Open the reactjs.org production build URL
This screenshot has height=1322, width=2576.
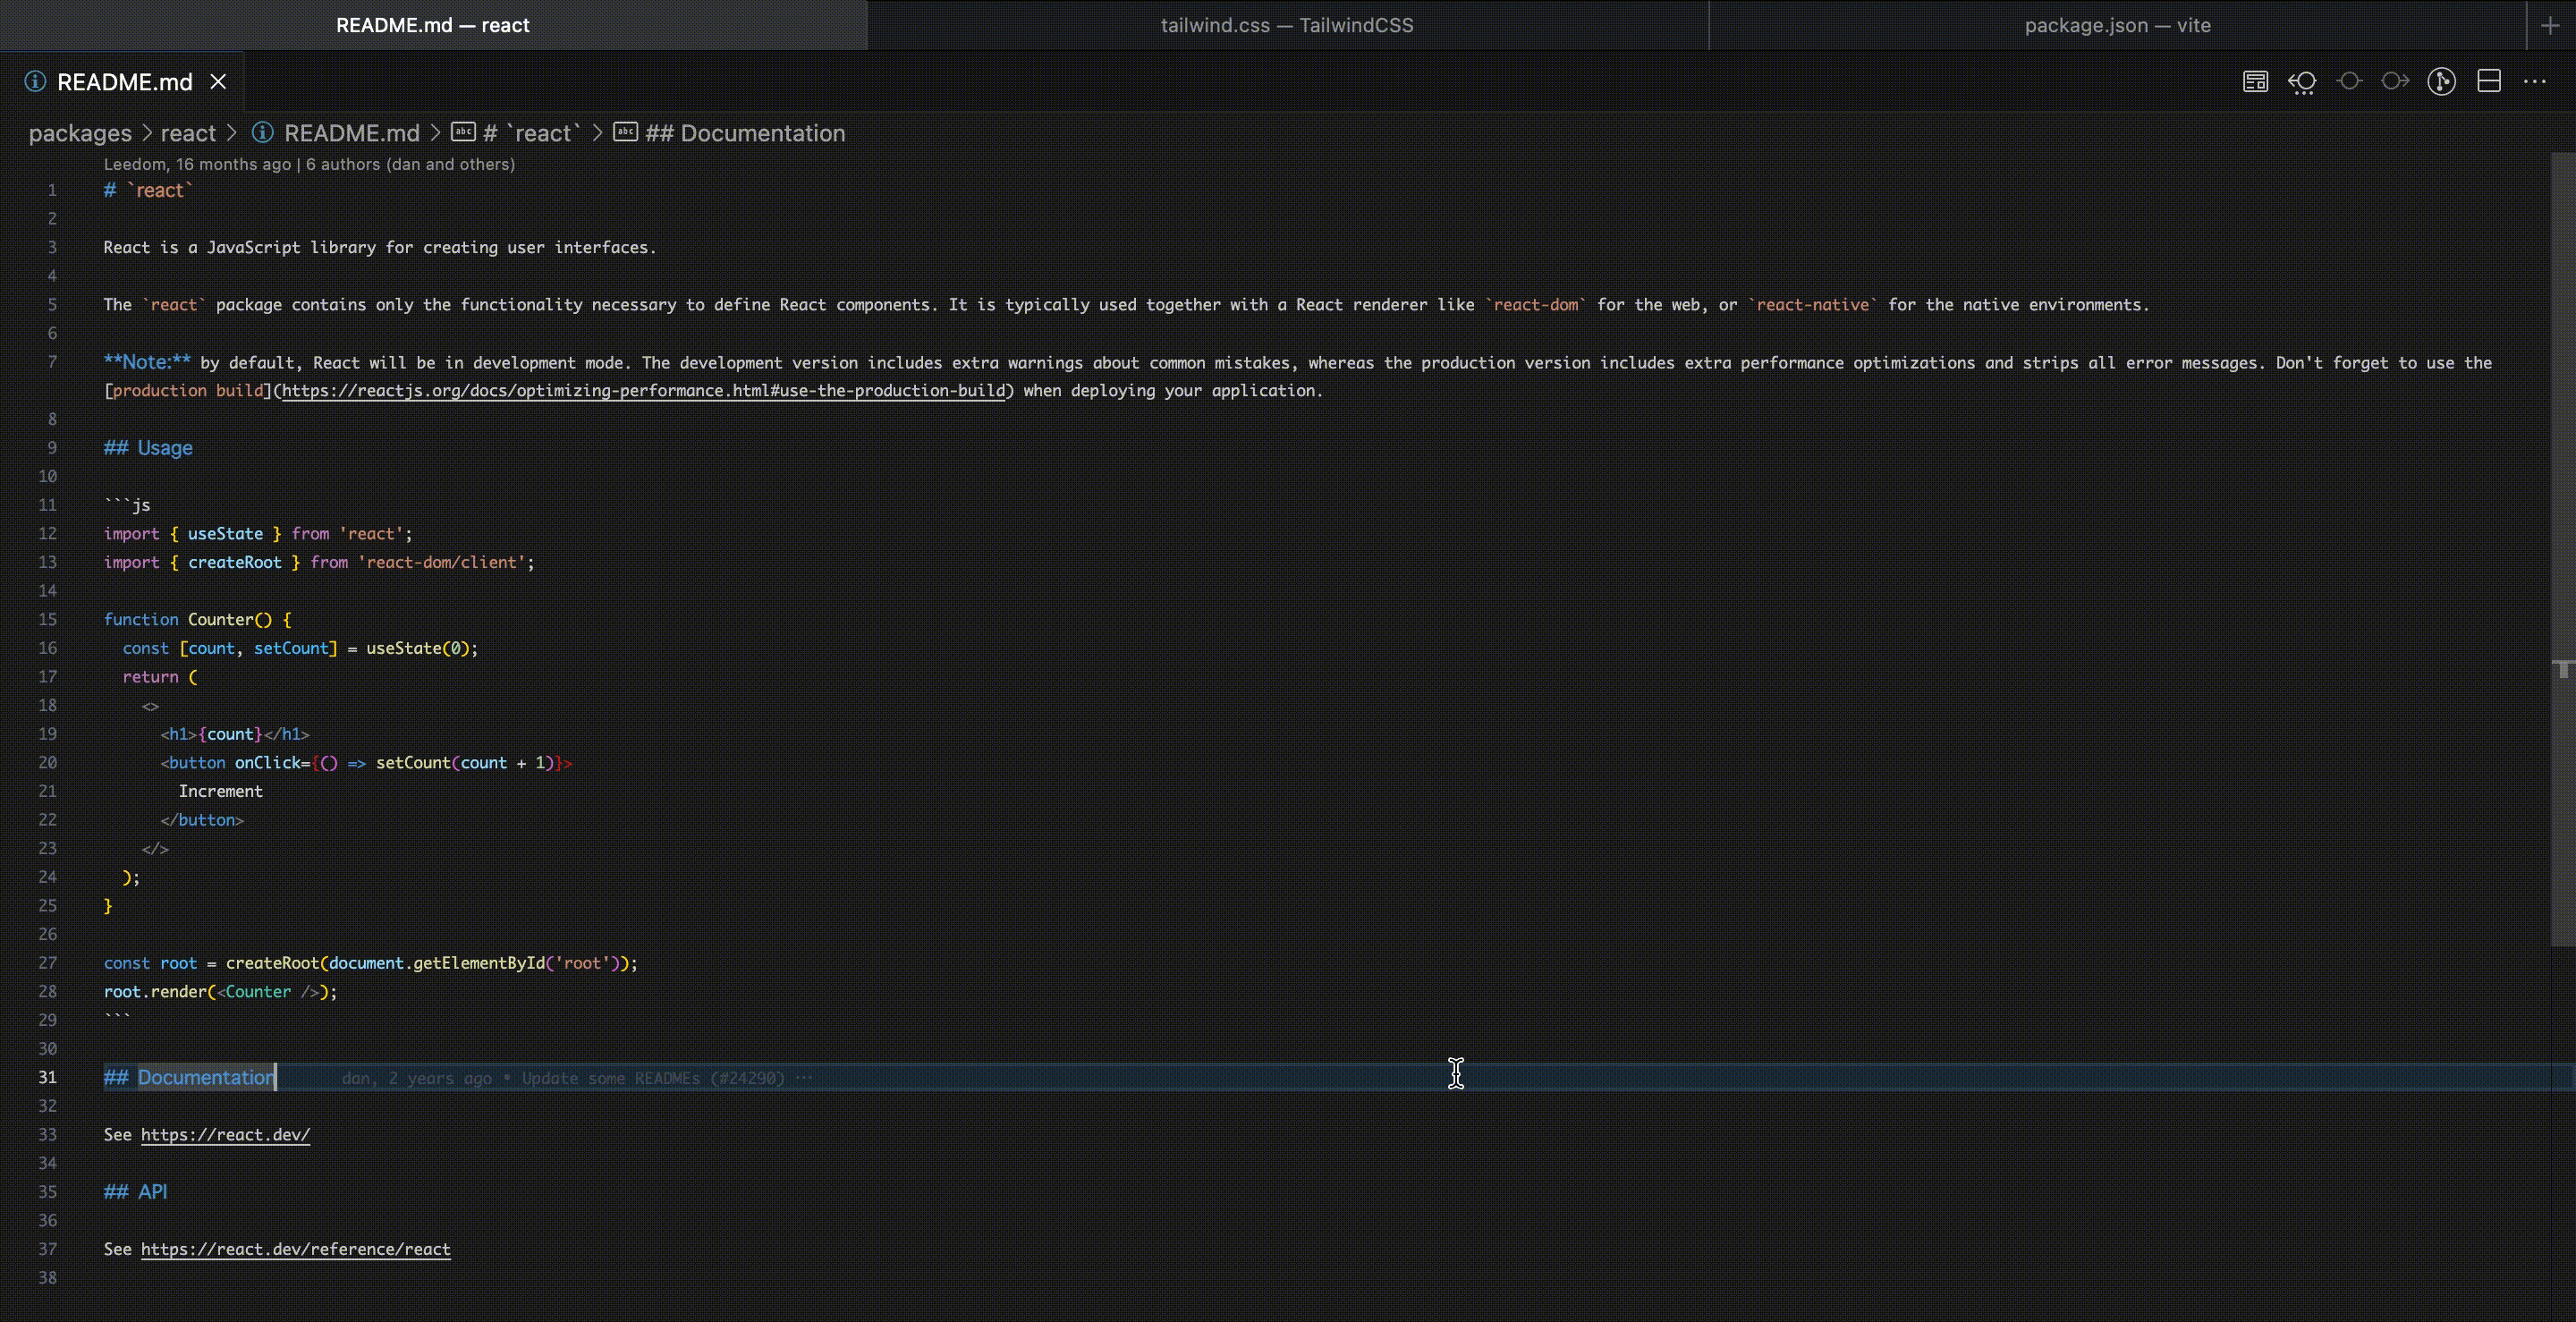(x=643, y=391)
